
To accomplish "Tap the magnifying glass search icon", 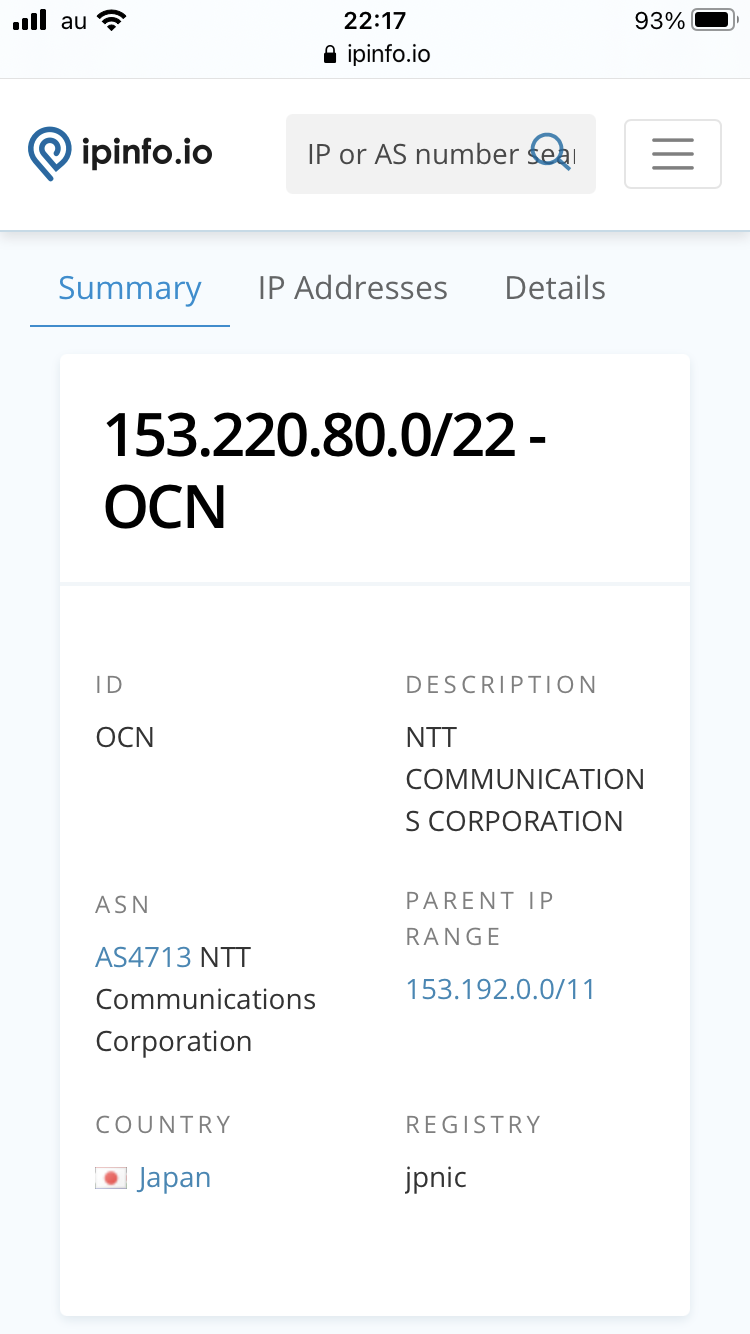I will pos(550,153).
